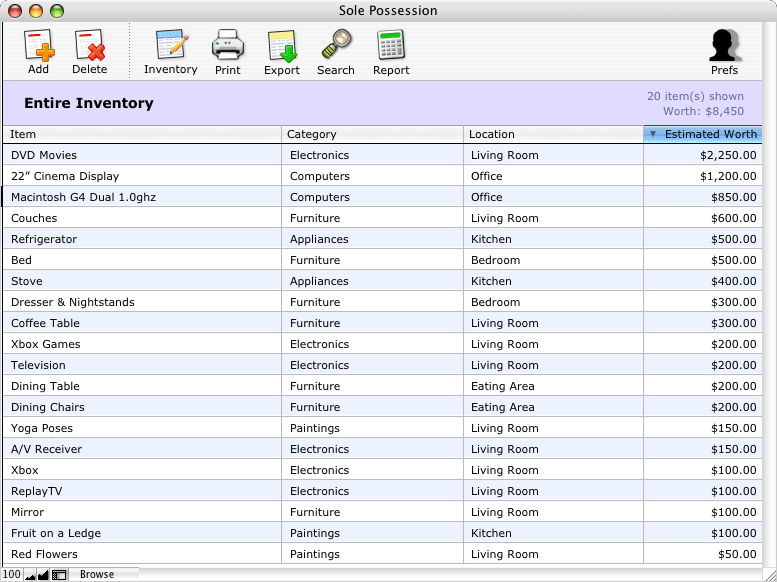
Task: Click the Worth: $8,450 total
Action: click(x=703, y=111)
